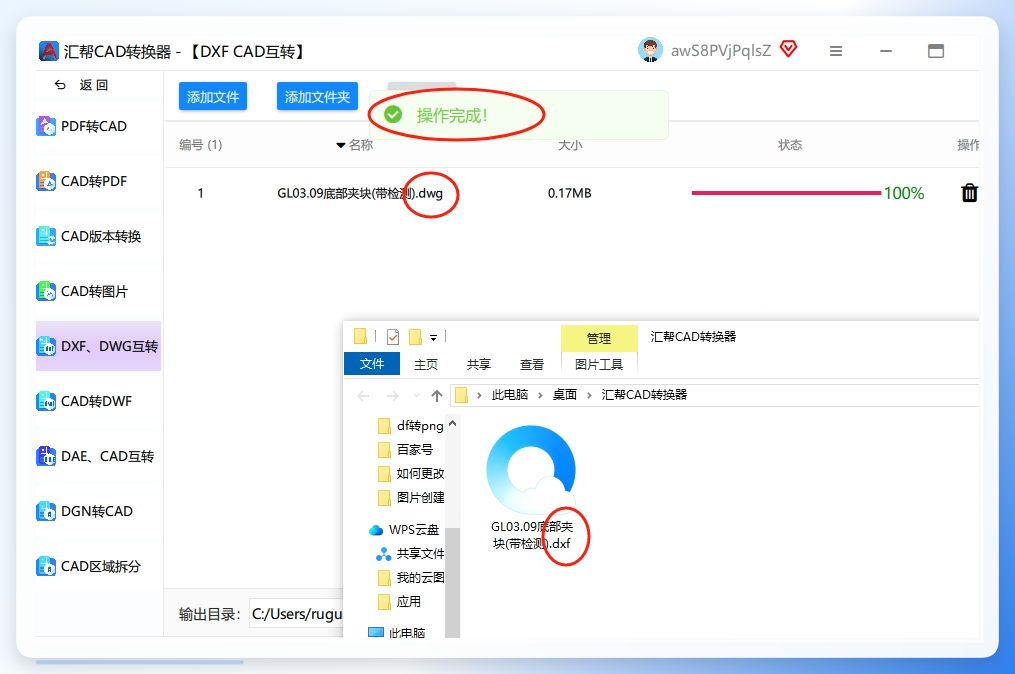Click the 添加文件夹 button
This screenshot has width=1015, height=674.
317,97
